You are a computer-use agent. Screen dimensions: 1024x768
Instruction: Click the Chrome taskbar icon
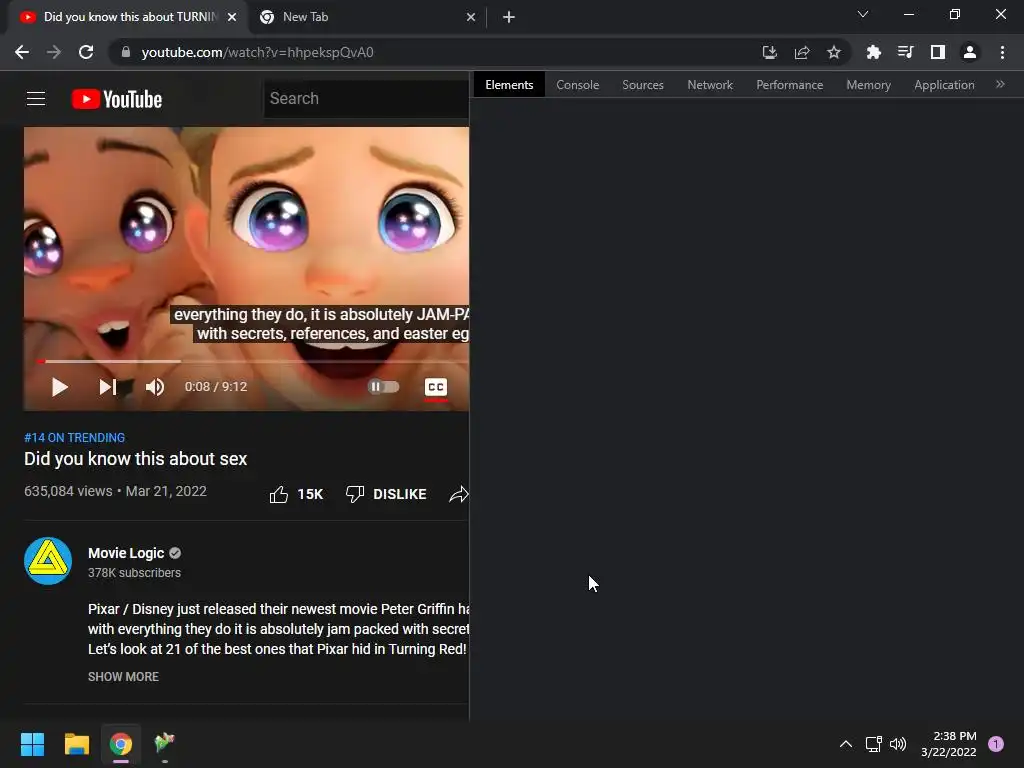tap(121, 744)
